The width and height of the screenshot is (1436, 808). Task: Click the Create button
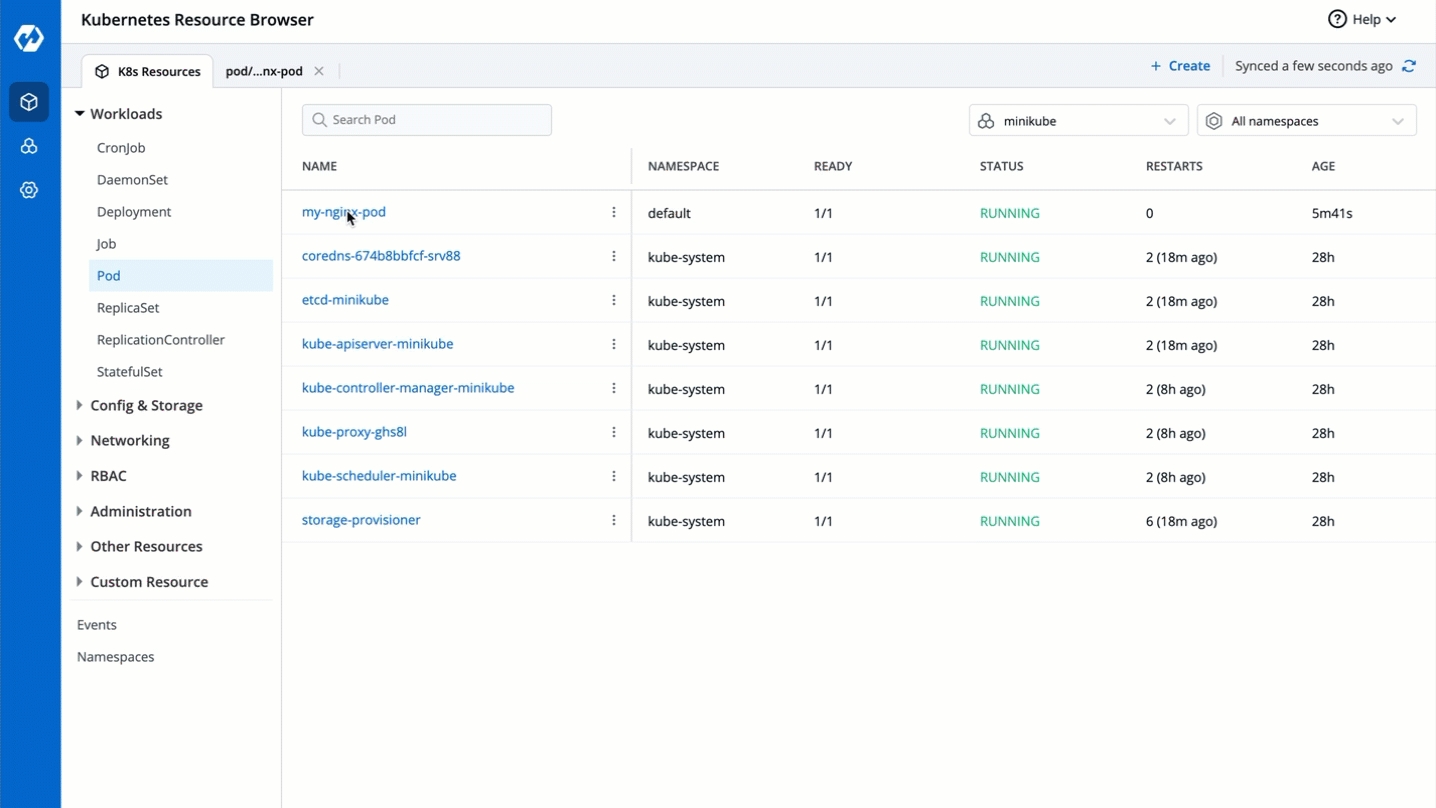[1180, 66]
